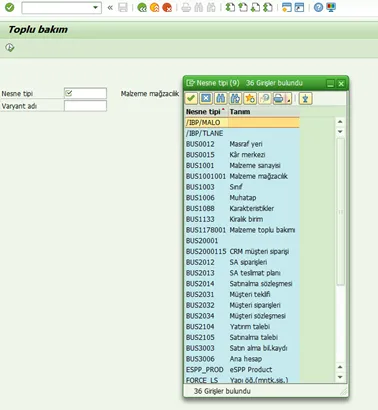Pick BUS1088 Karakteristikler entry
The image size is (378, 410).
point(242,208)
